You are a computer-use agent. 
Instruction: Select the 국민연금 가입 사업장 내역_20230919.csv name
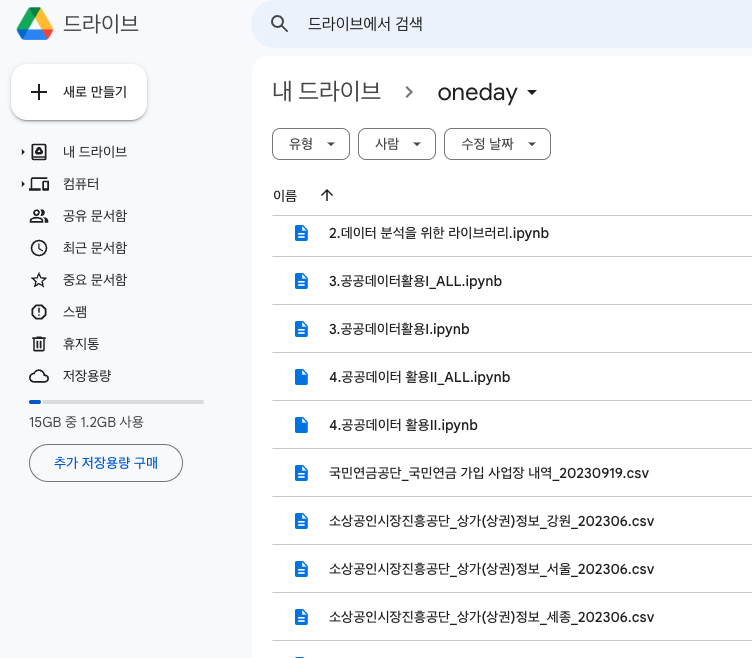tap(489, 473)
